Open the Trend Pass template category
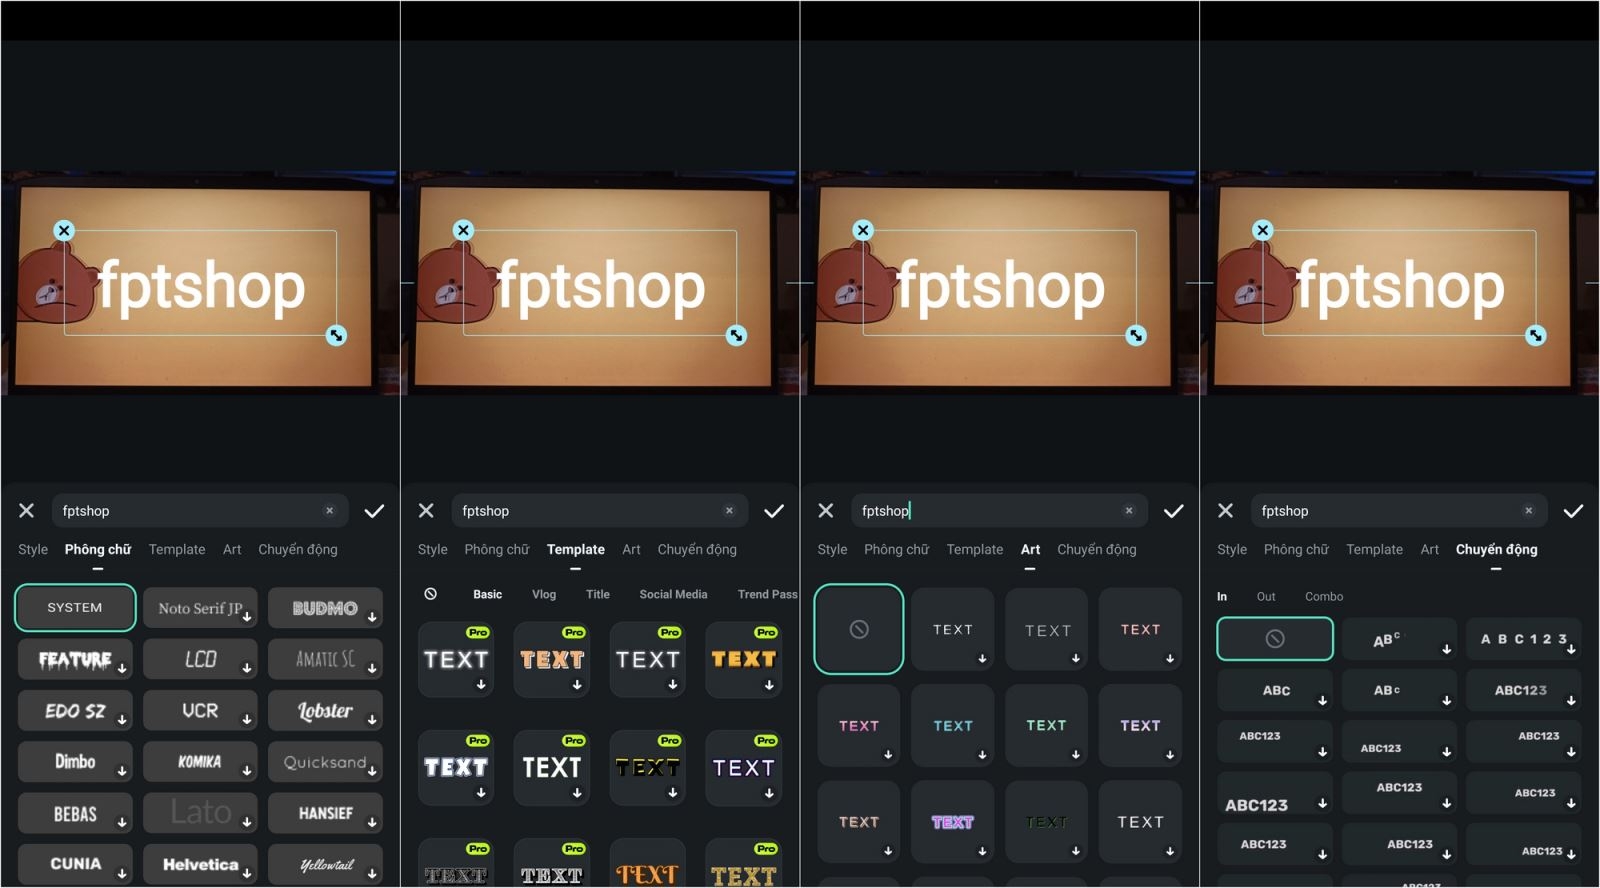This screenshot has height=888, width=1600. [767, 594]
